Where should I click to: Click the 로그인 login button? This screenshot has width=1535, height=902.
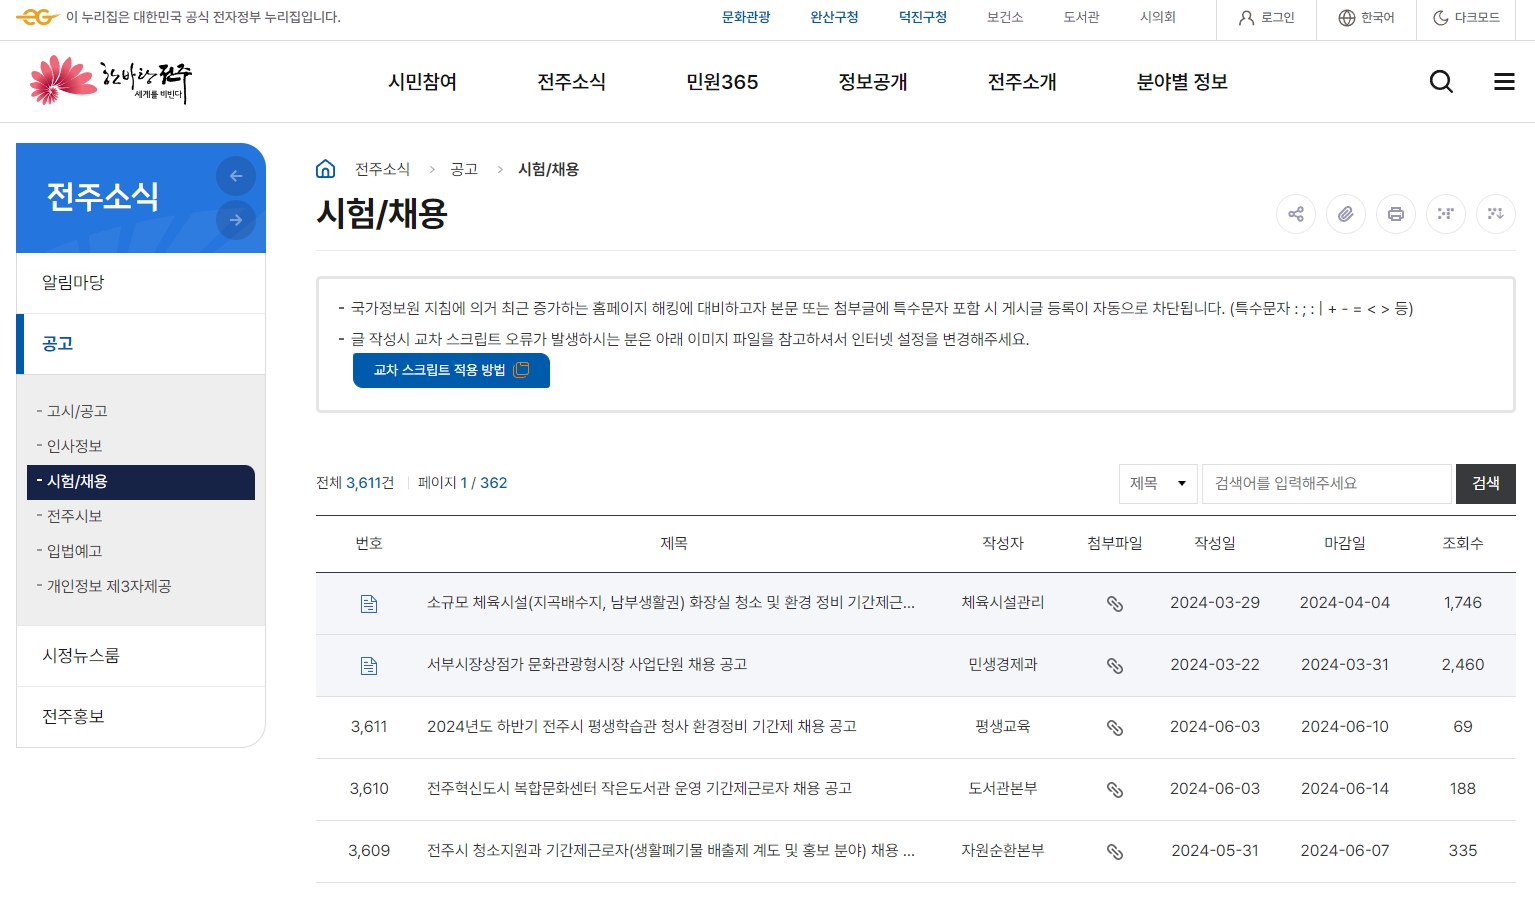[1266, 18]
